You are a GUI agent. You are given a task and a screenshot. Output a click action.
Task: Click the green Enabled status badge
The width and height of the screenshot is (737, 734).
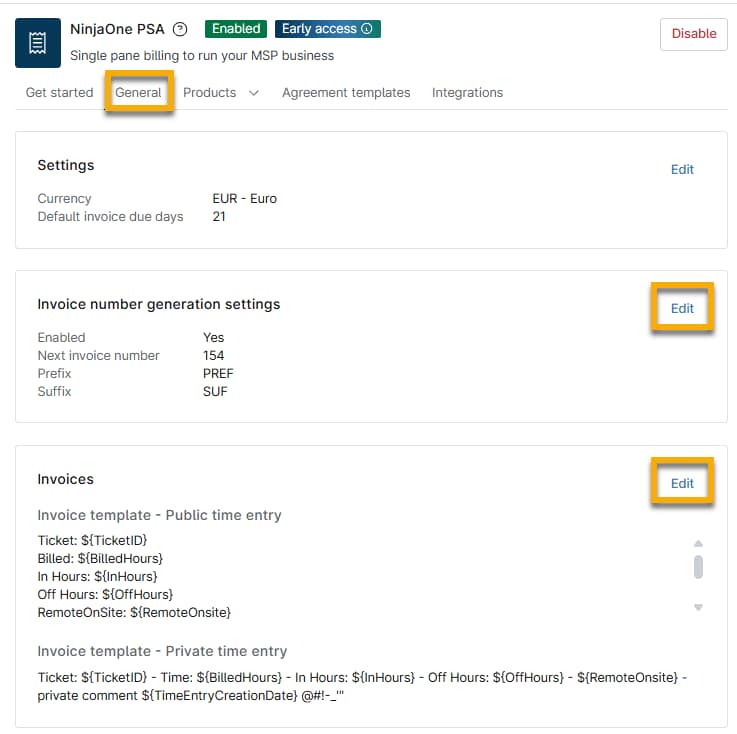pos(236,29)
